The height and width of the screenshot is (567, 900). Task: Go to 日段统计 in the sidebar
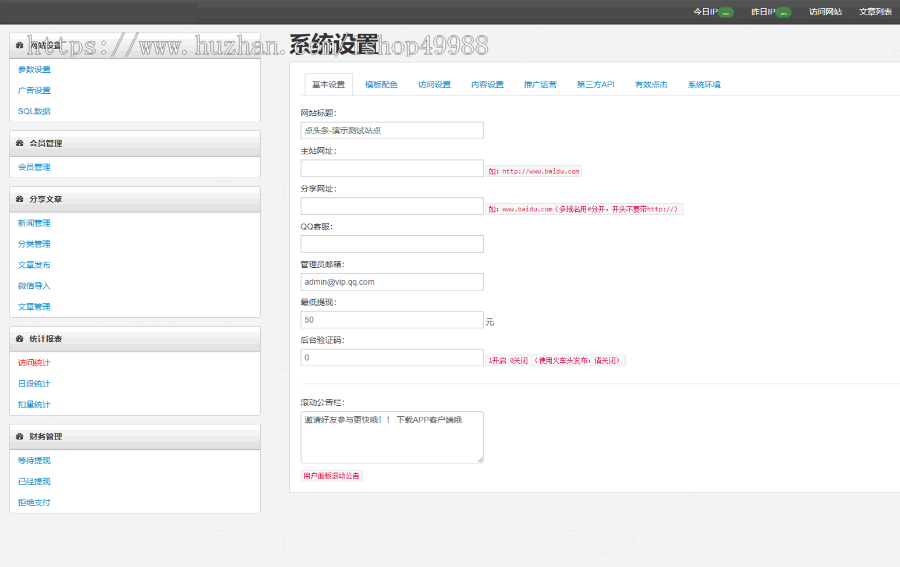[x=34, y=383]
